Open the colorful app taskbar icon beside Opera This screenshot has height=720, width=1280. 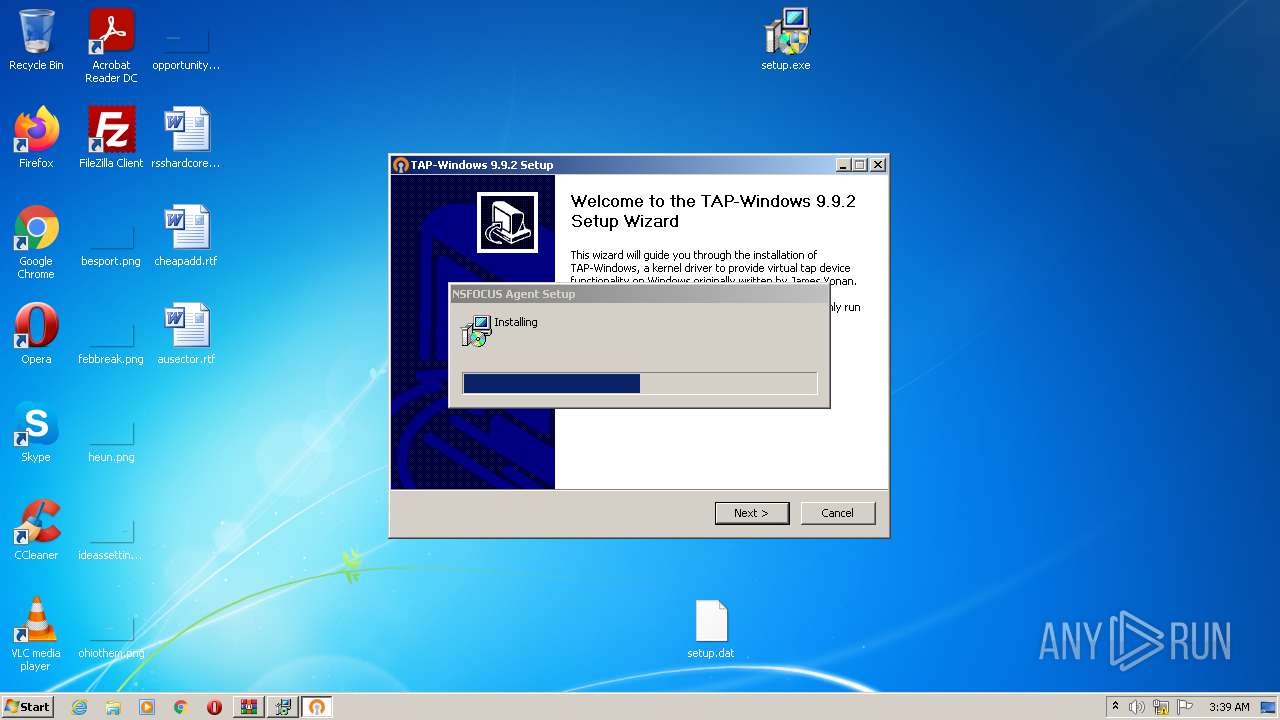pyautogui.click(x=249, y=707)
